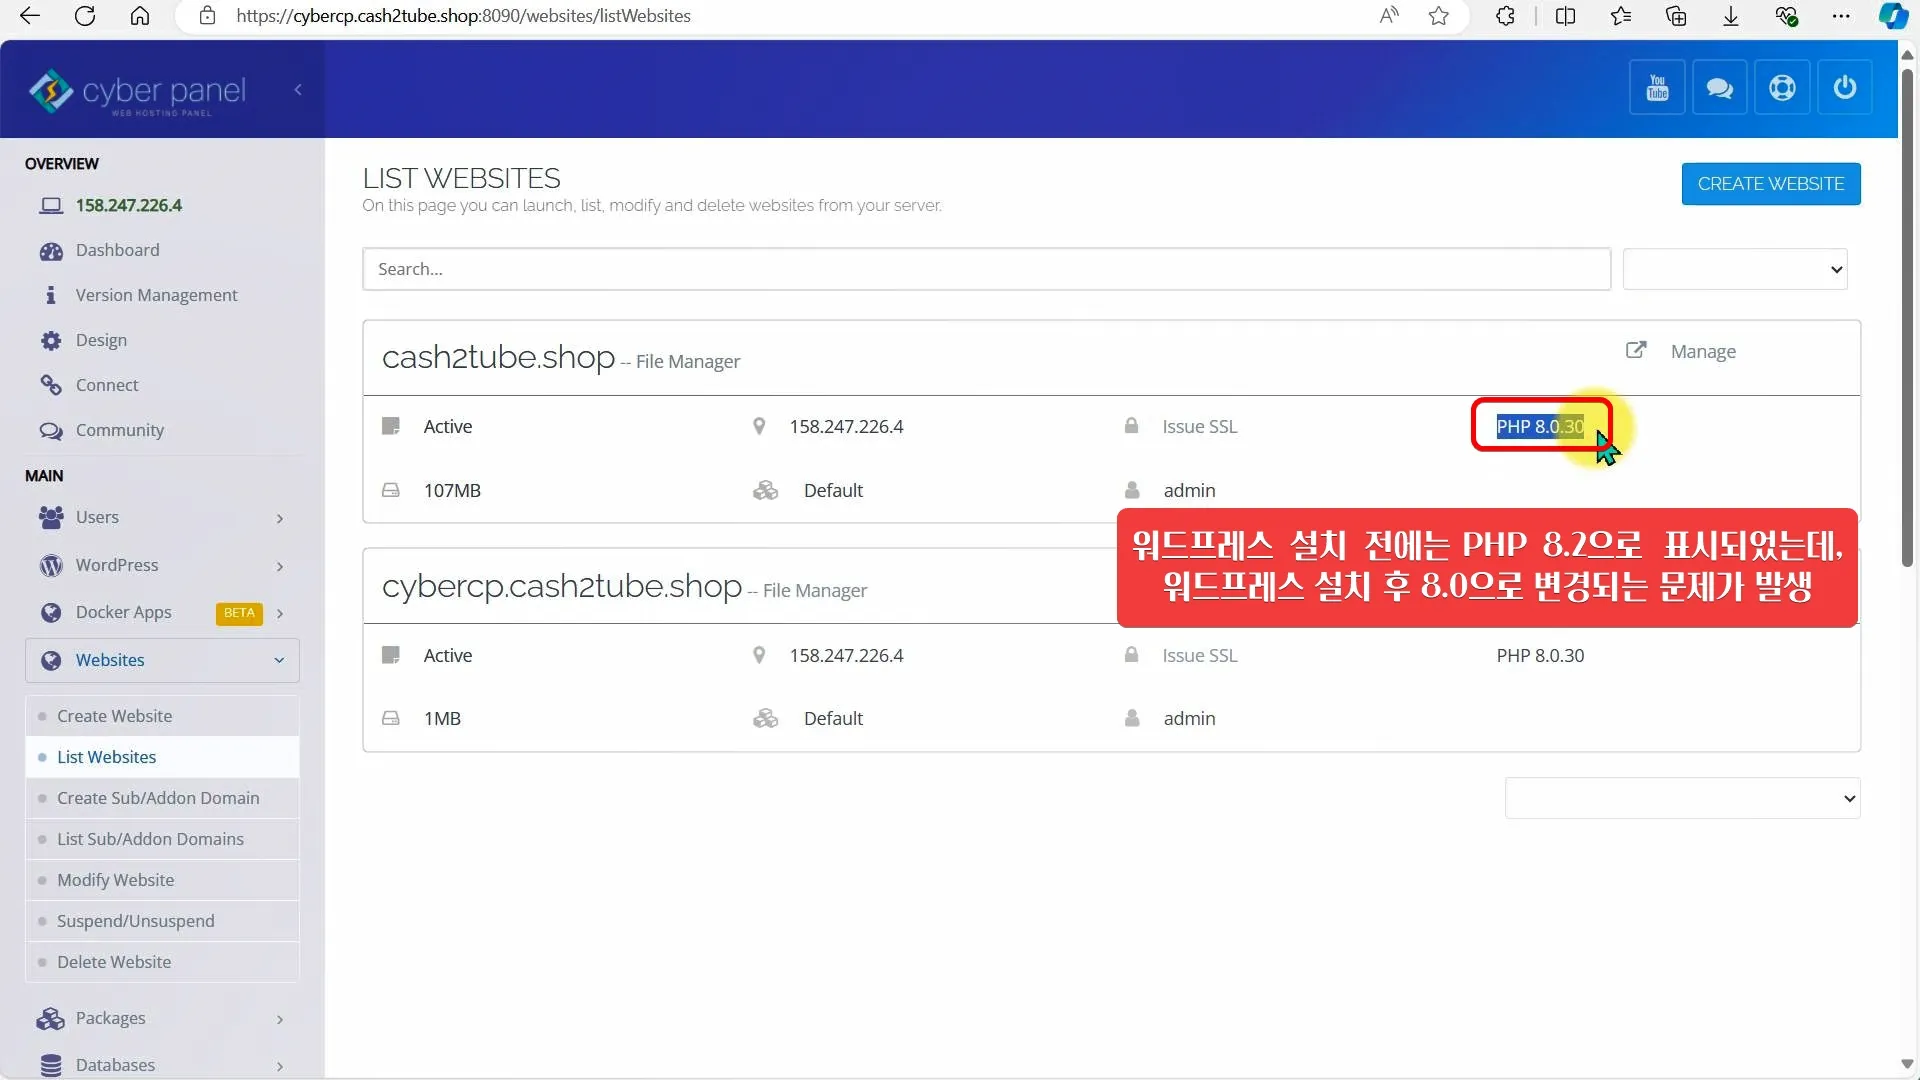Click external link icon beside Manage
Screen dimensions: 1920x1080
point(1636,350)
